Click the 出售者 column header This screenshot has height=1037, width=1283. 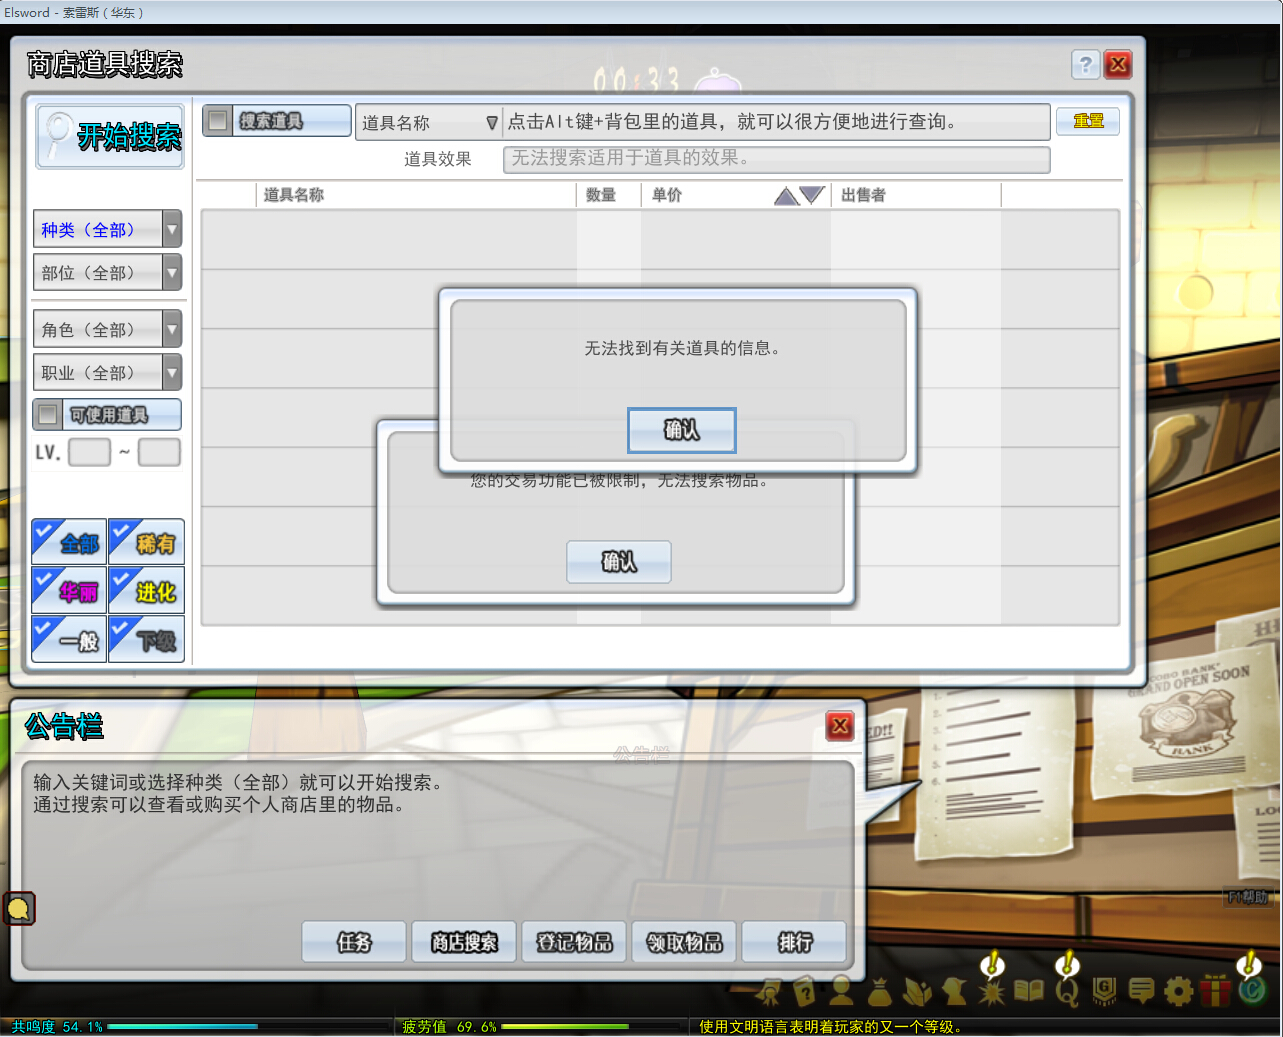point(863,195)
